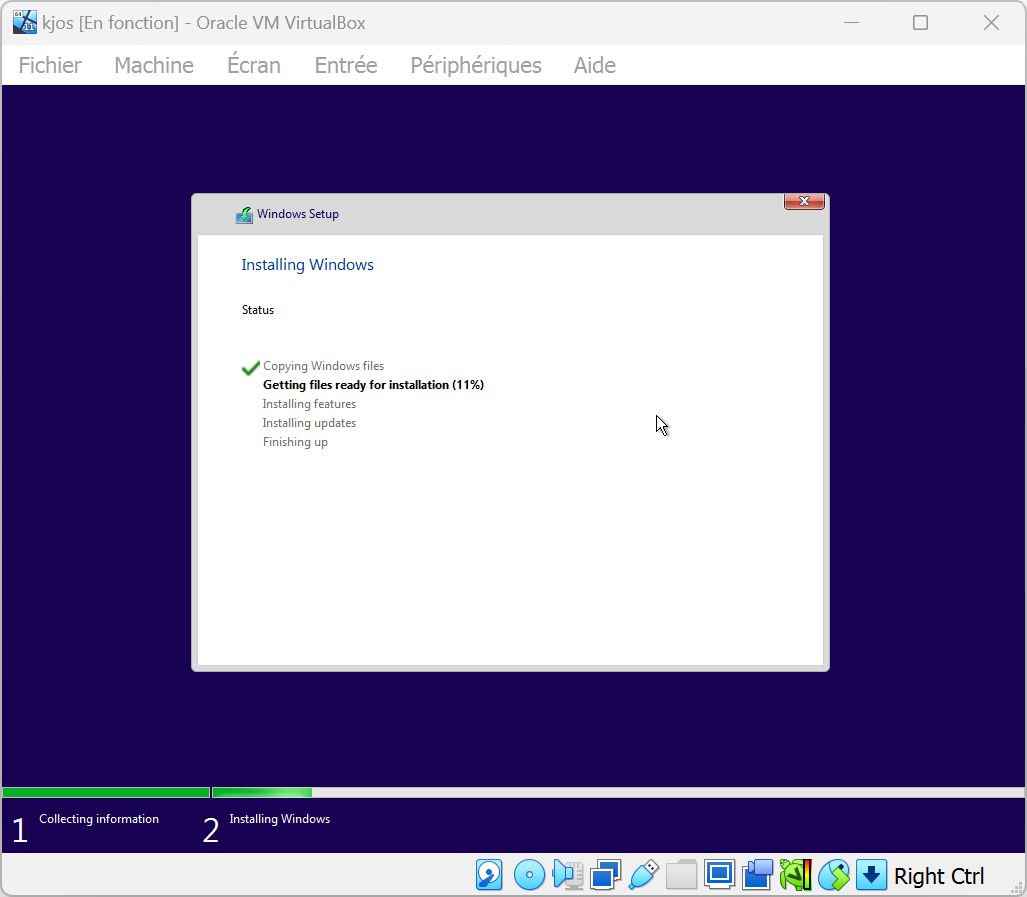1027x897 pixels.
Task: Click the shared folders status icon
Action: [x=681, y=875]
